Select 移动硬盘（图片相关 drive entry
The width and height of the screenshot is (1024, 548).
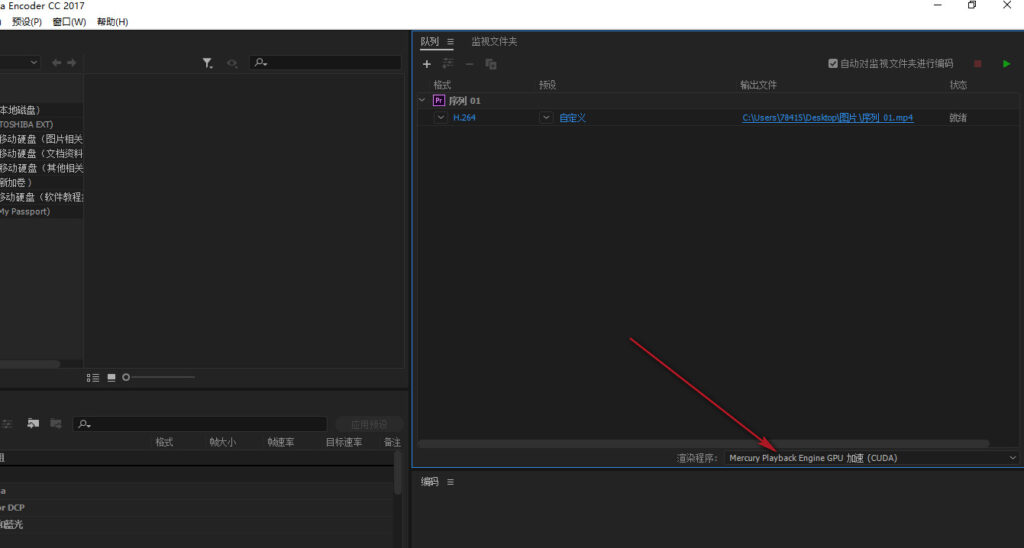[41, 139]
